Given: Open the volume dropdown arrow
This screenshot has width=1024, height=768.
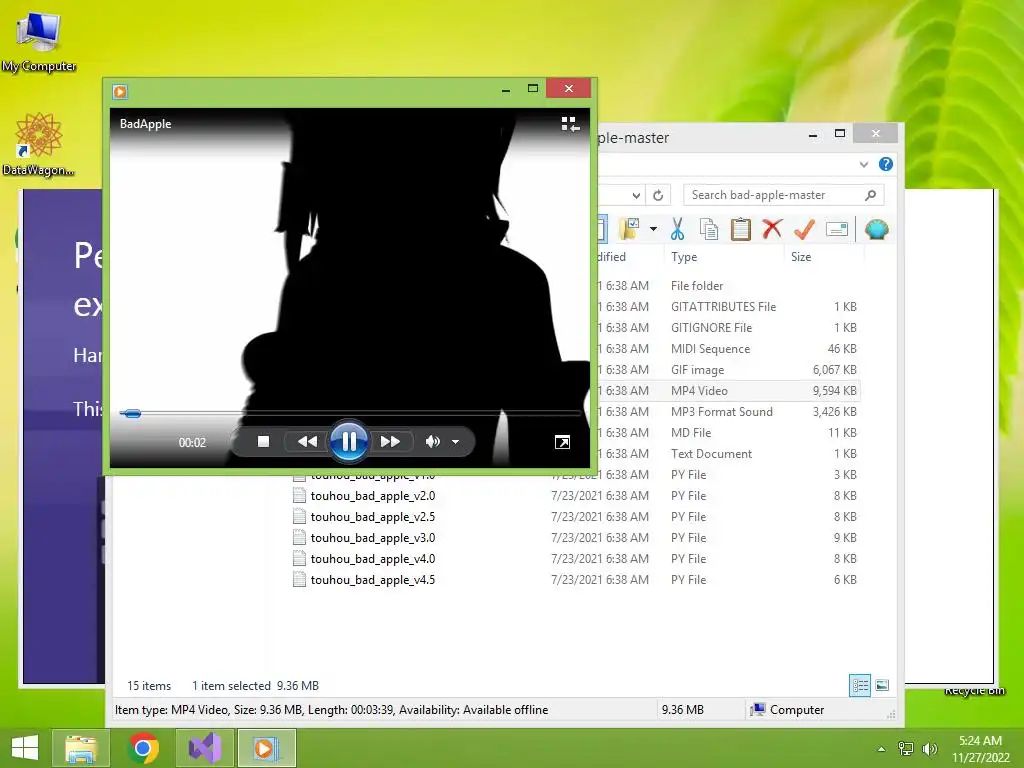Looking at the screenshot, I should pyautogui.click(x=455, y=442).
